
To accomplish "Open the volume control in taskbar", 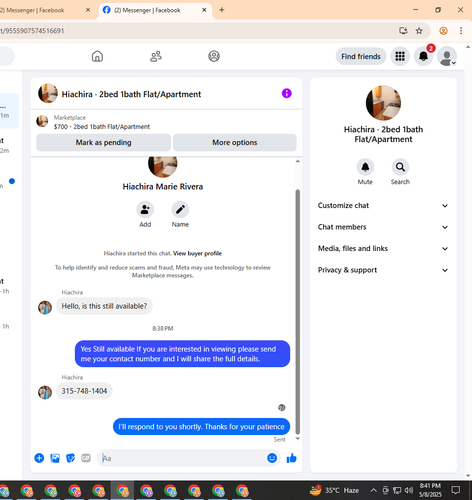I will coord(409,490).
